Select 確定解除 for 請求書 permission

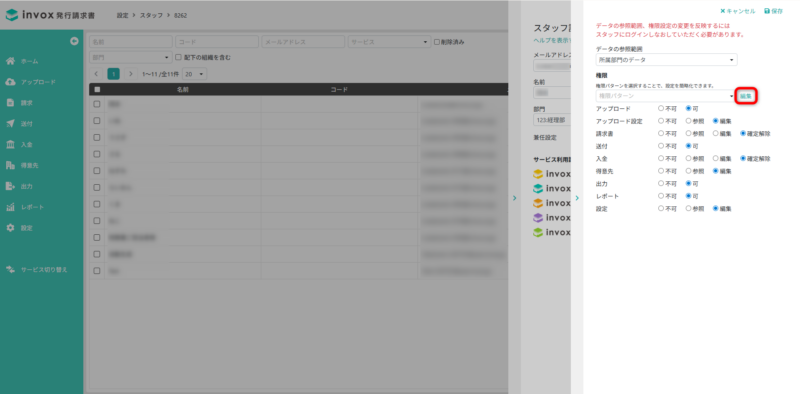(x=743, y=134)
